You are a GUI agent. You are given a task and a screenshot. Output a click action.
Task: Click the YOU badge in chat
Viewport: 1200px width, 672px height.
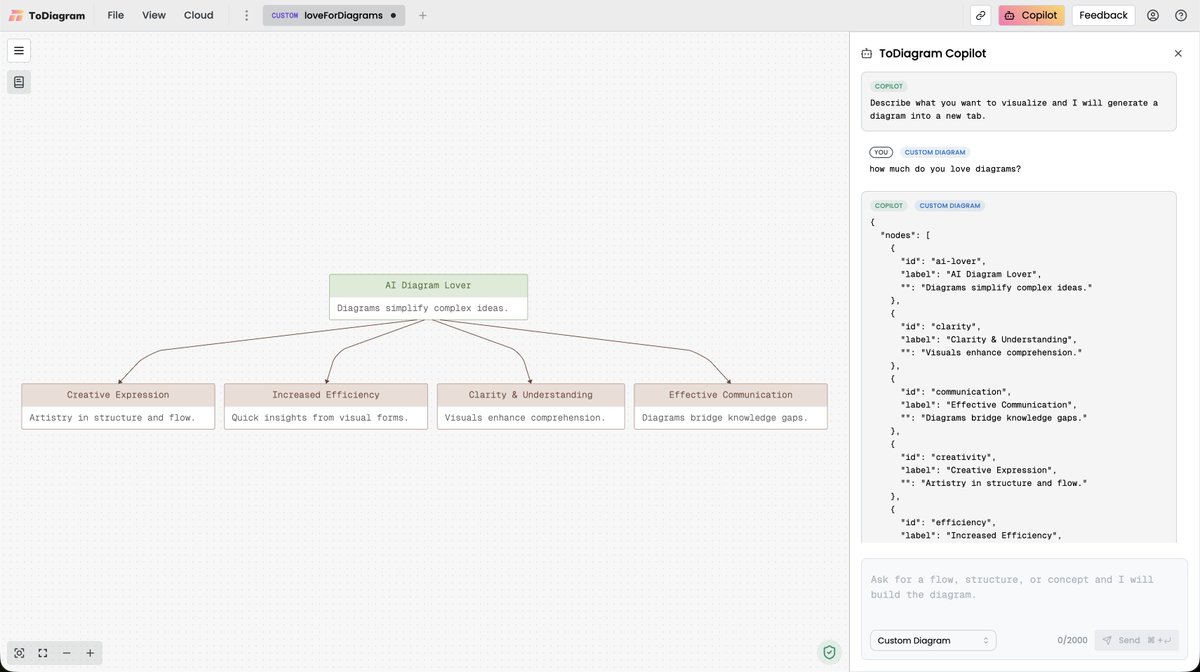pos(881,152)
